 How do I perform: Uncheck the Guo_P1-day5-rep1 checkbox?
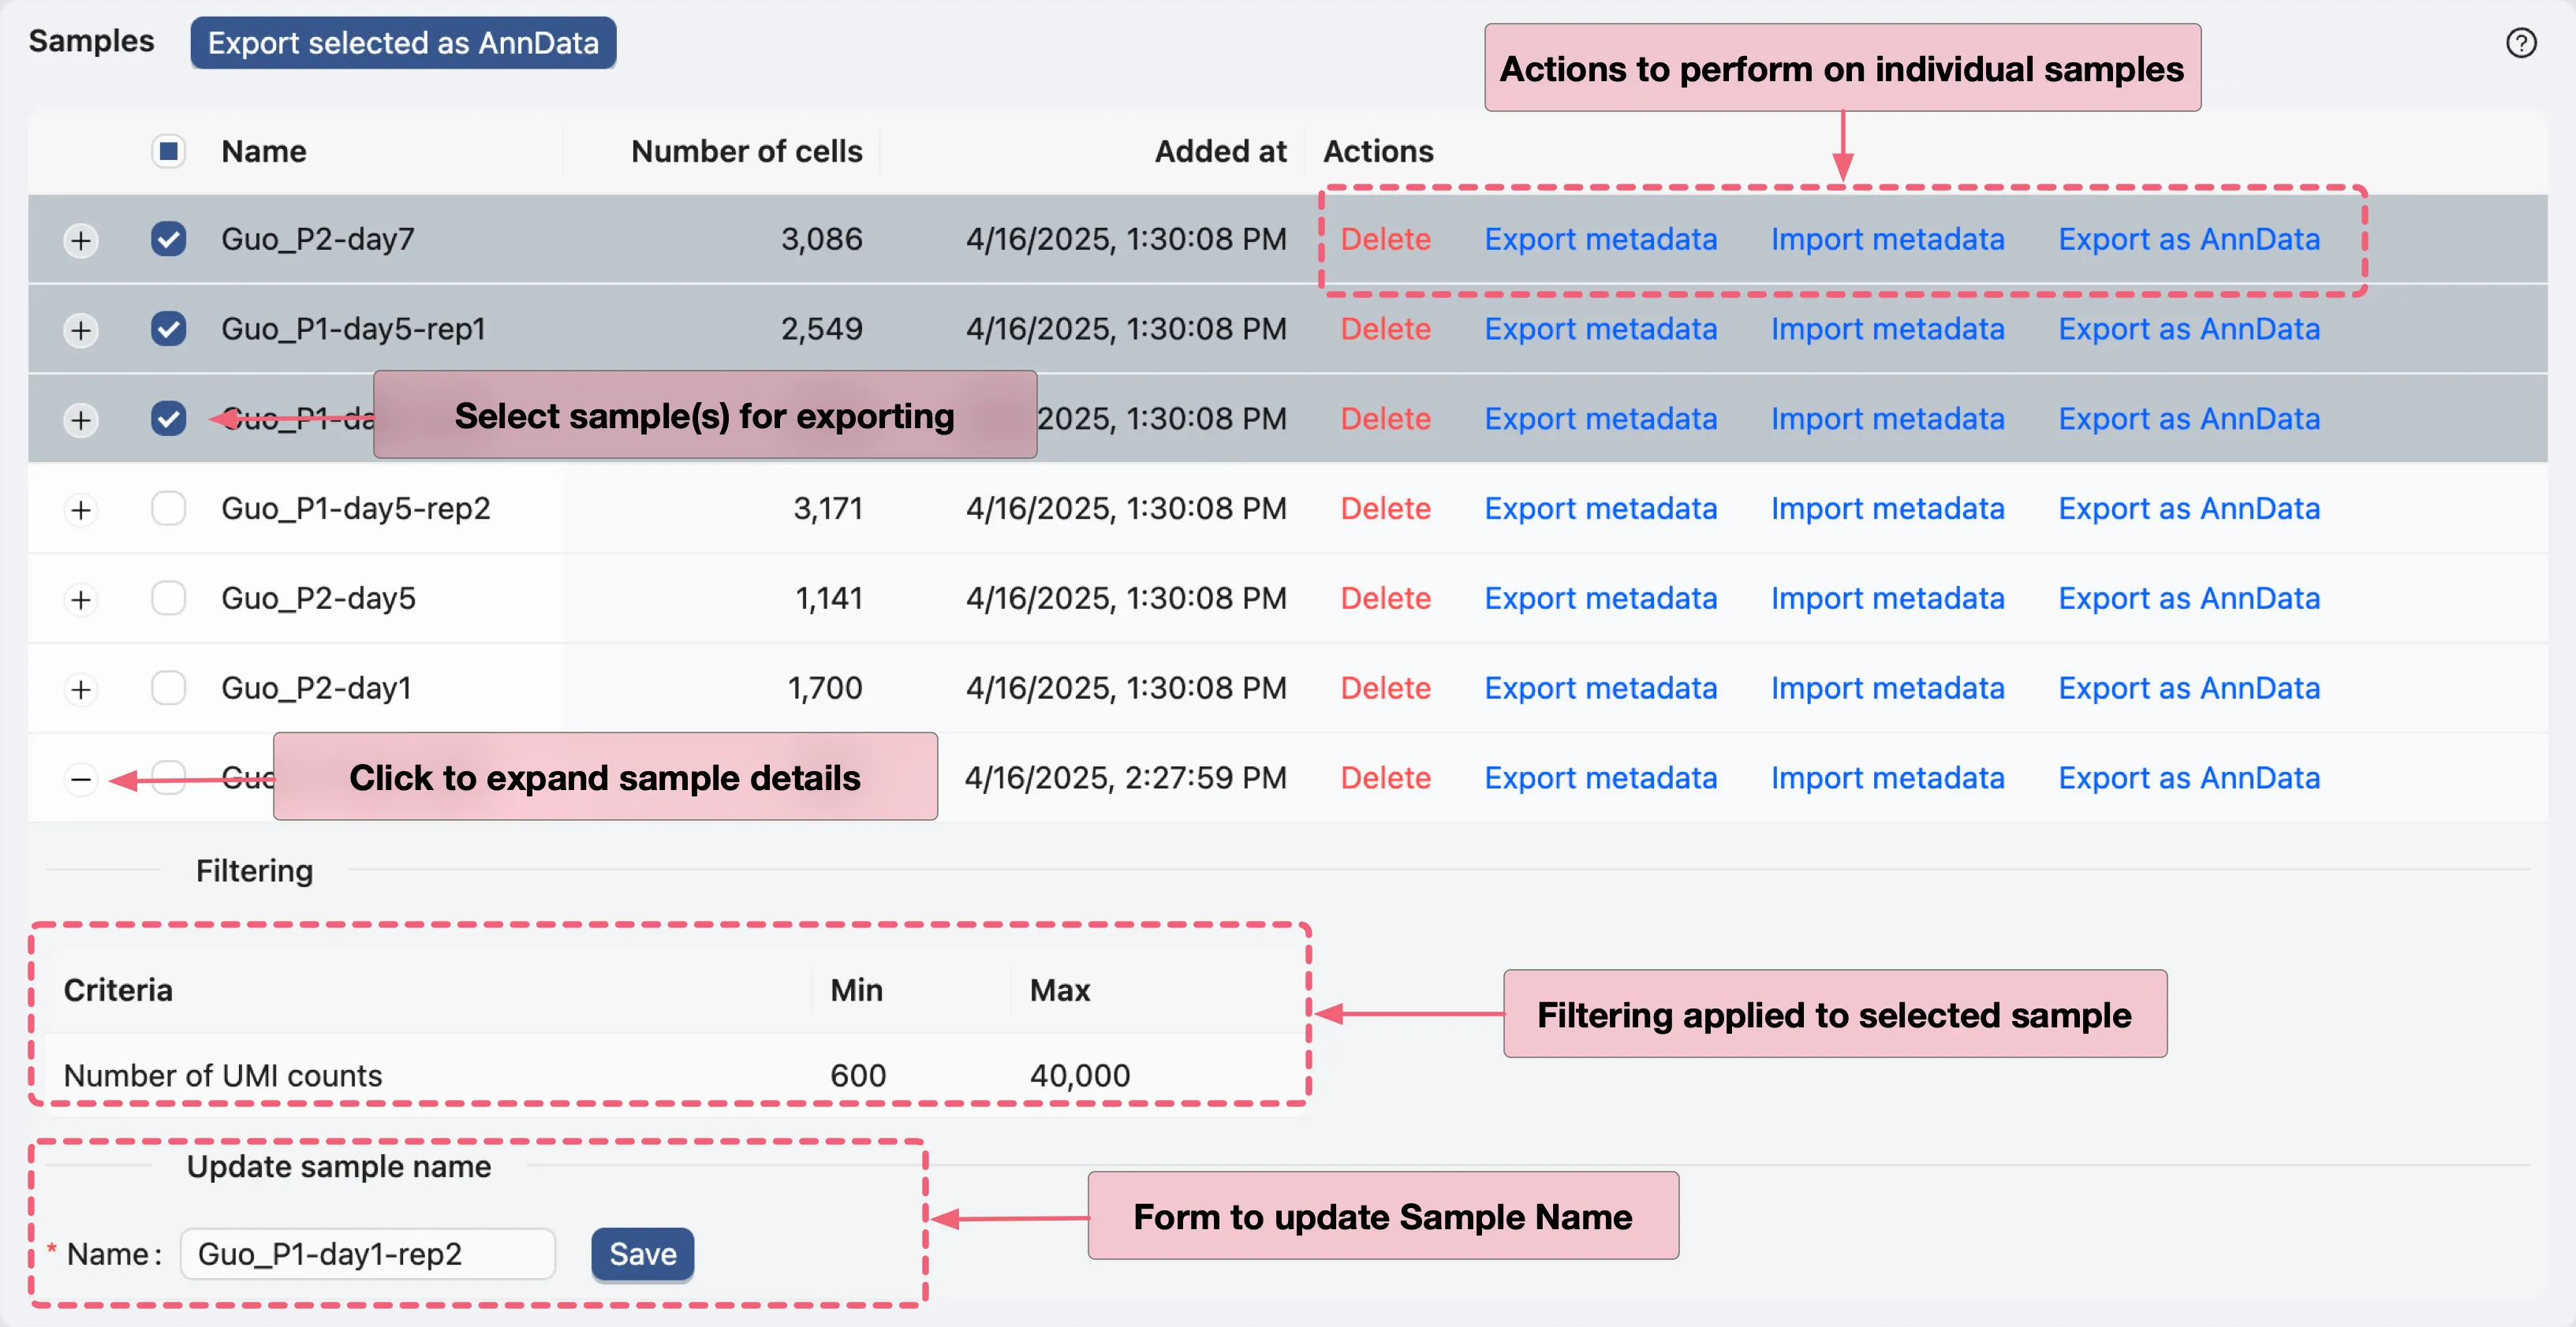pyautogui.click(x=168, y=329)
